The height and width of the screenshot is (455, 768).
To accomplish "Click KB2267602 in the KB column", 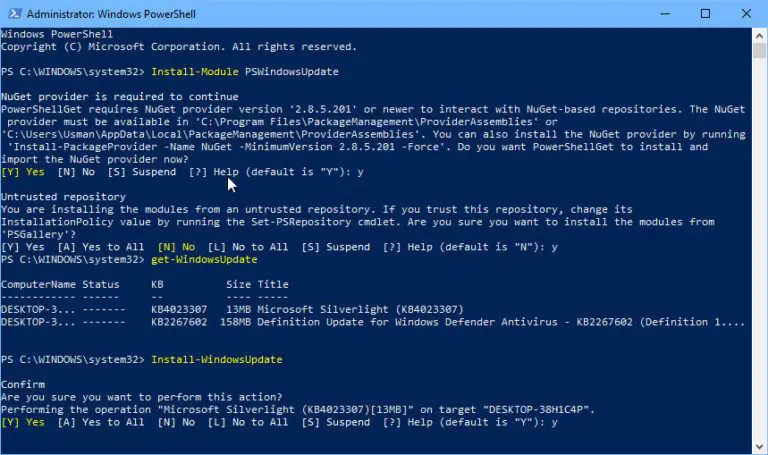I will pos(179,322).
